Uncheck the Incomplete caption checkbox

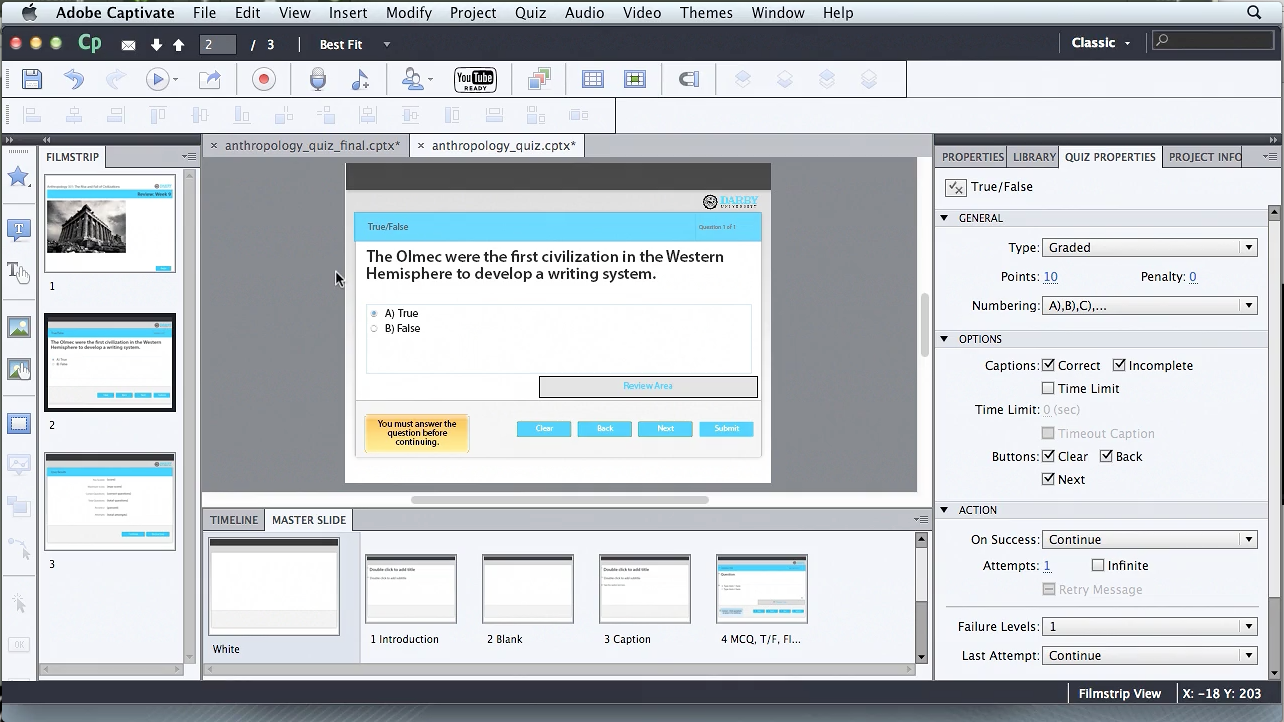click(x=1119, y=366)
